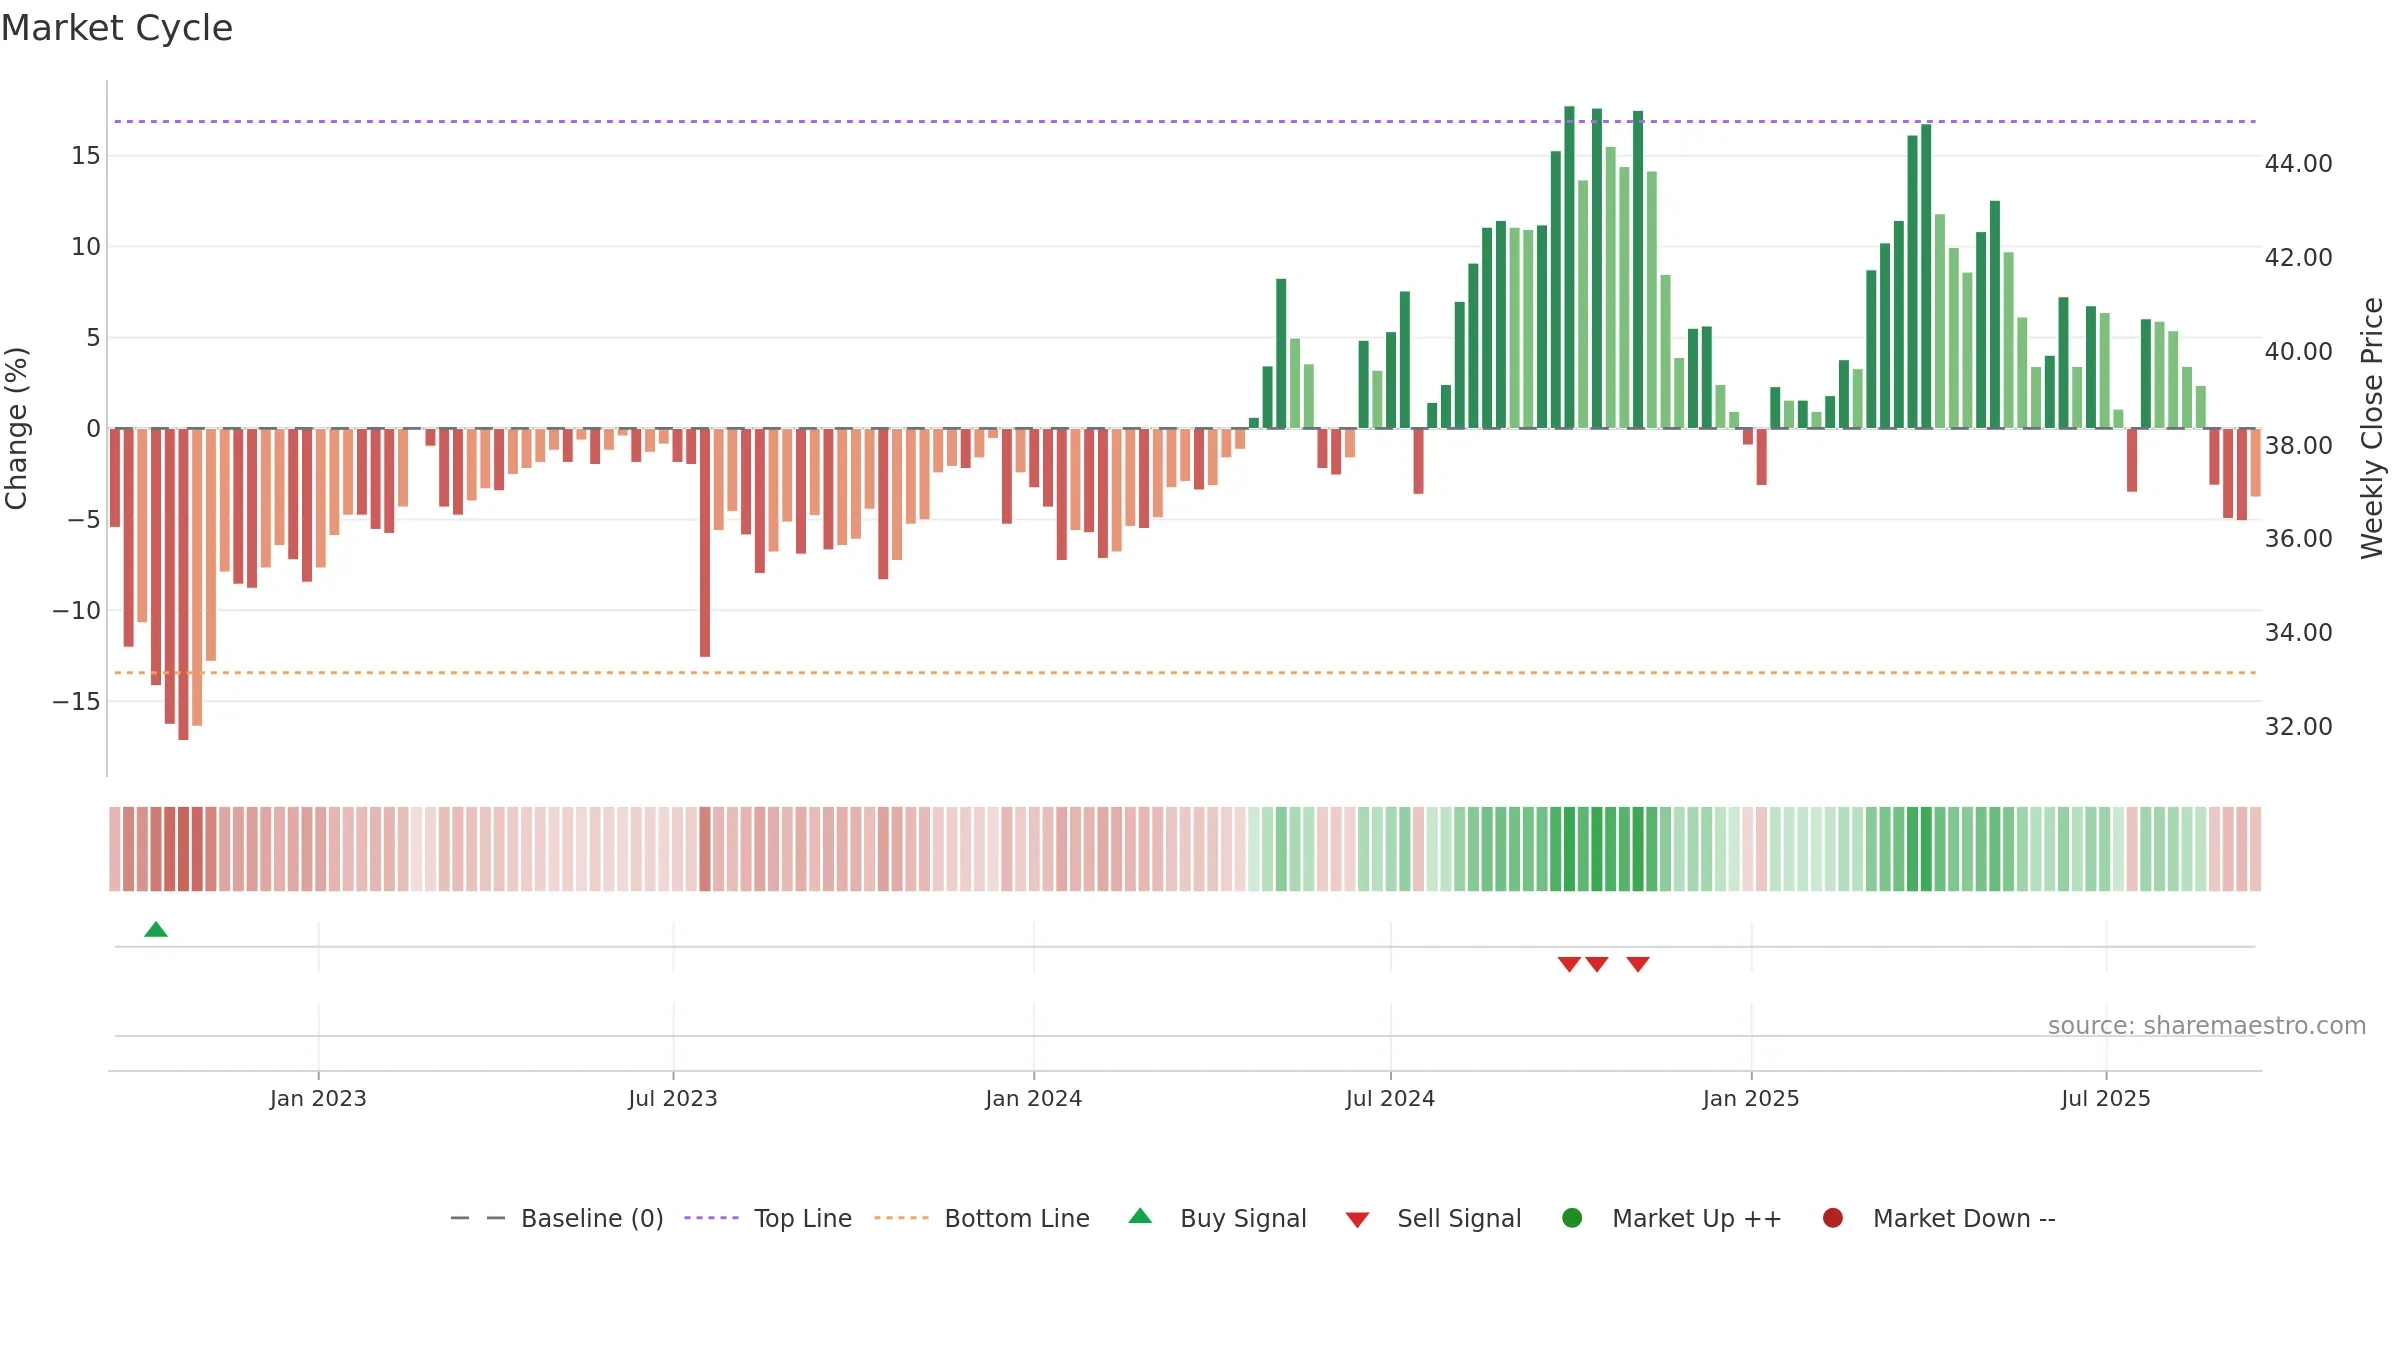2400x1350 pixels.
Task: Click the Market Down -- legend label
Action: click(x=1964, y=1218)
